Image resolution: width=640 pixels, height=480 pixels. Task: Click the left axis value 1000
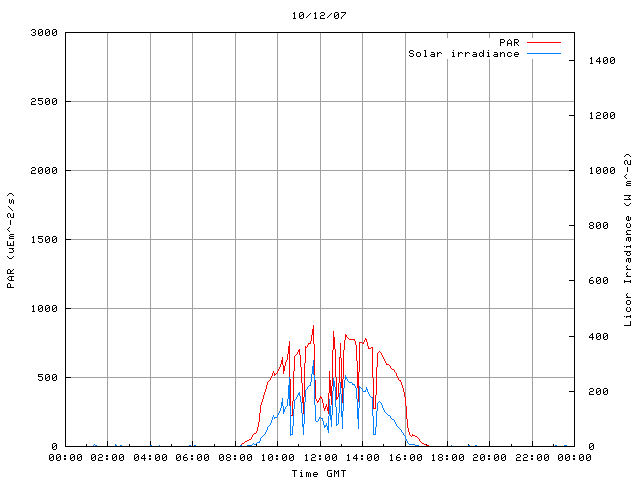pos(44,309)
